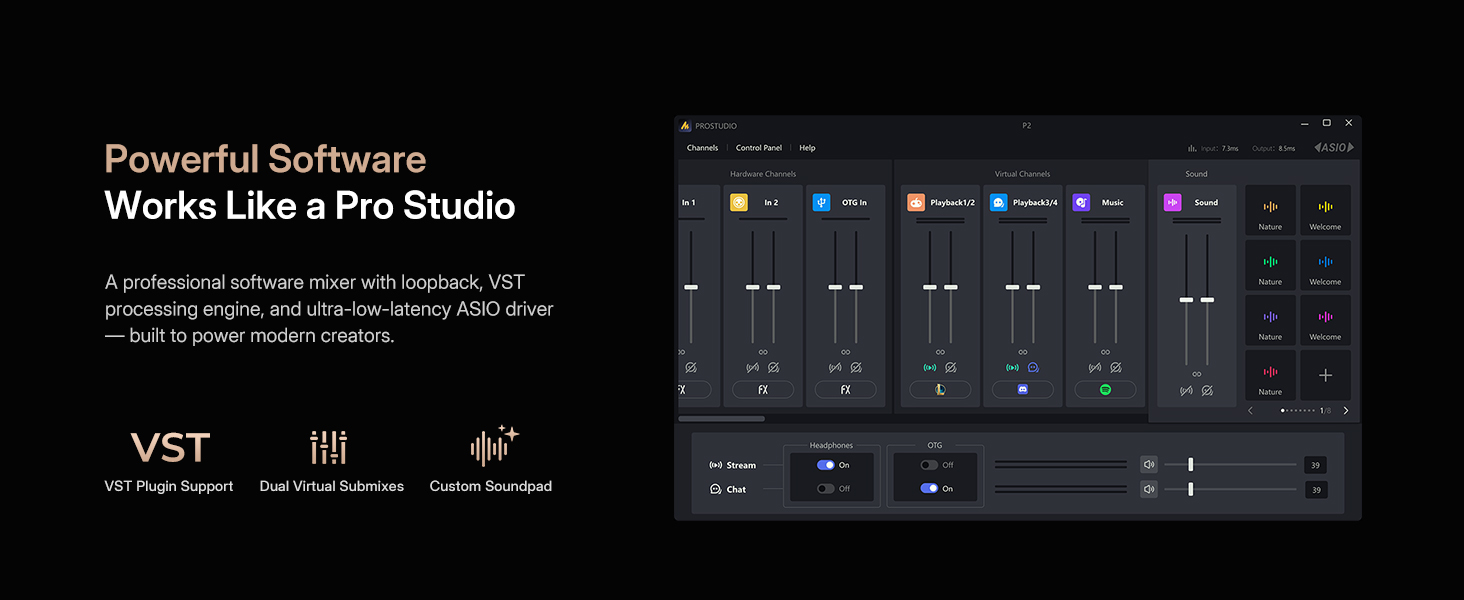The height and width of the screenshot is (600, 1464).
Task: Play the yellow Welcome sound pad
Action: (1325, 210)
